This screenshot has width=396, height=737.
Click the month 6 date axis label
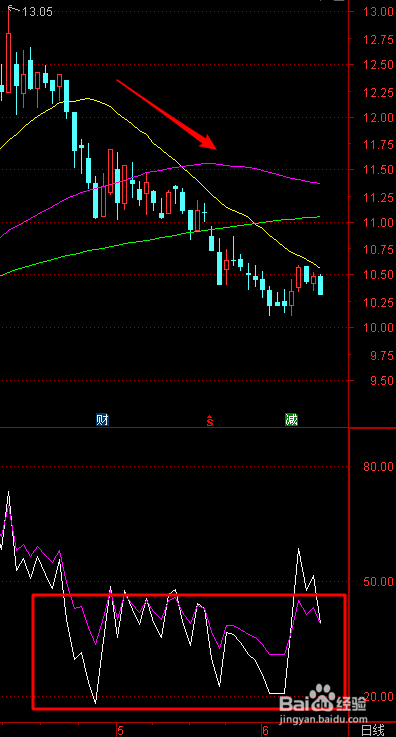click(265, 730)
